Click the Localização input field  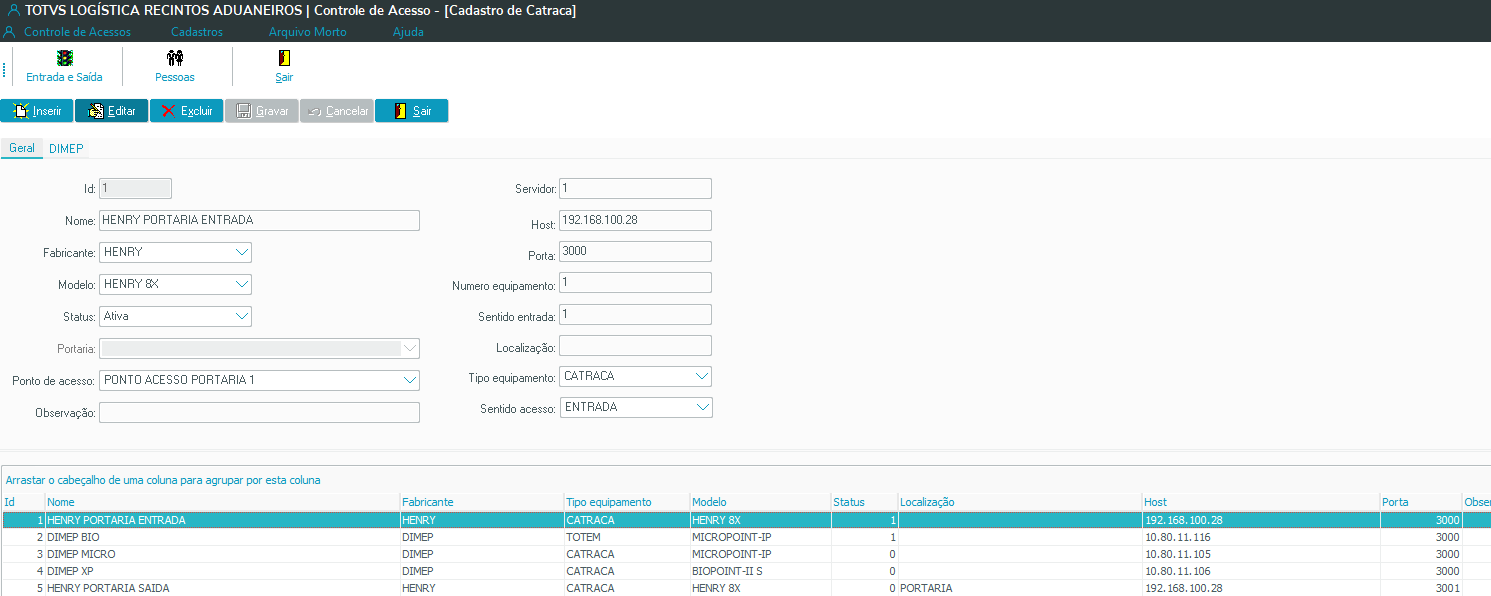coord(635,346)
